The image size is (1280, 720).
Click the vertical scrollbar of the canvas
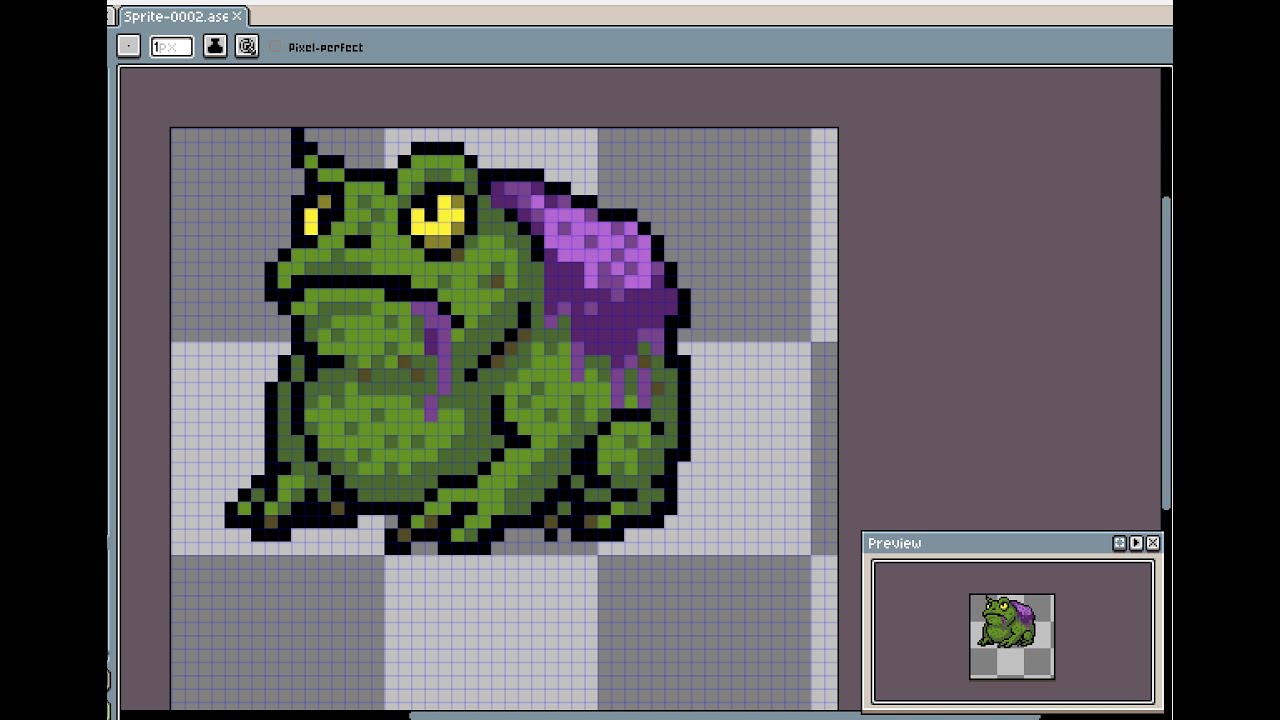pyautogui.click(x=1167, y=352)
